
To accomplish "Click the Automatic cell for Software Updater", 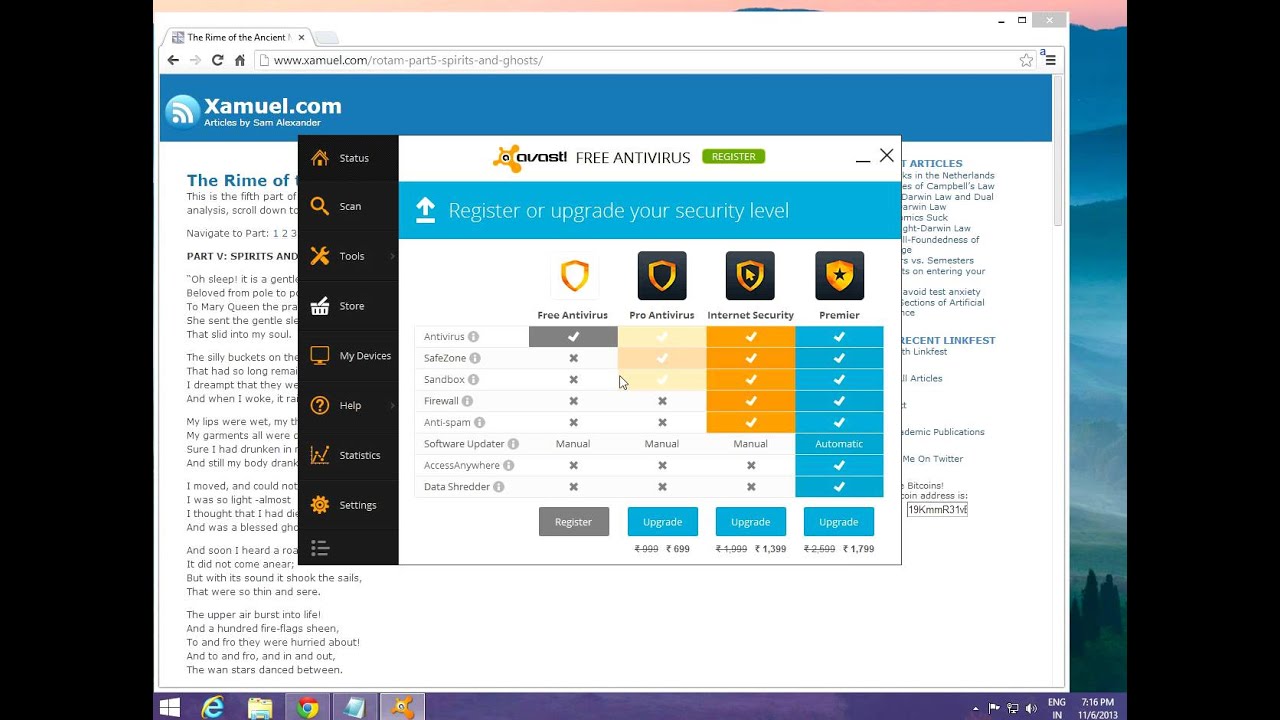I will point(839,444).
